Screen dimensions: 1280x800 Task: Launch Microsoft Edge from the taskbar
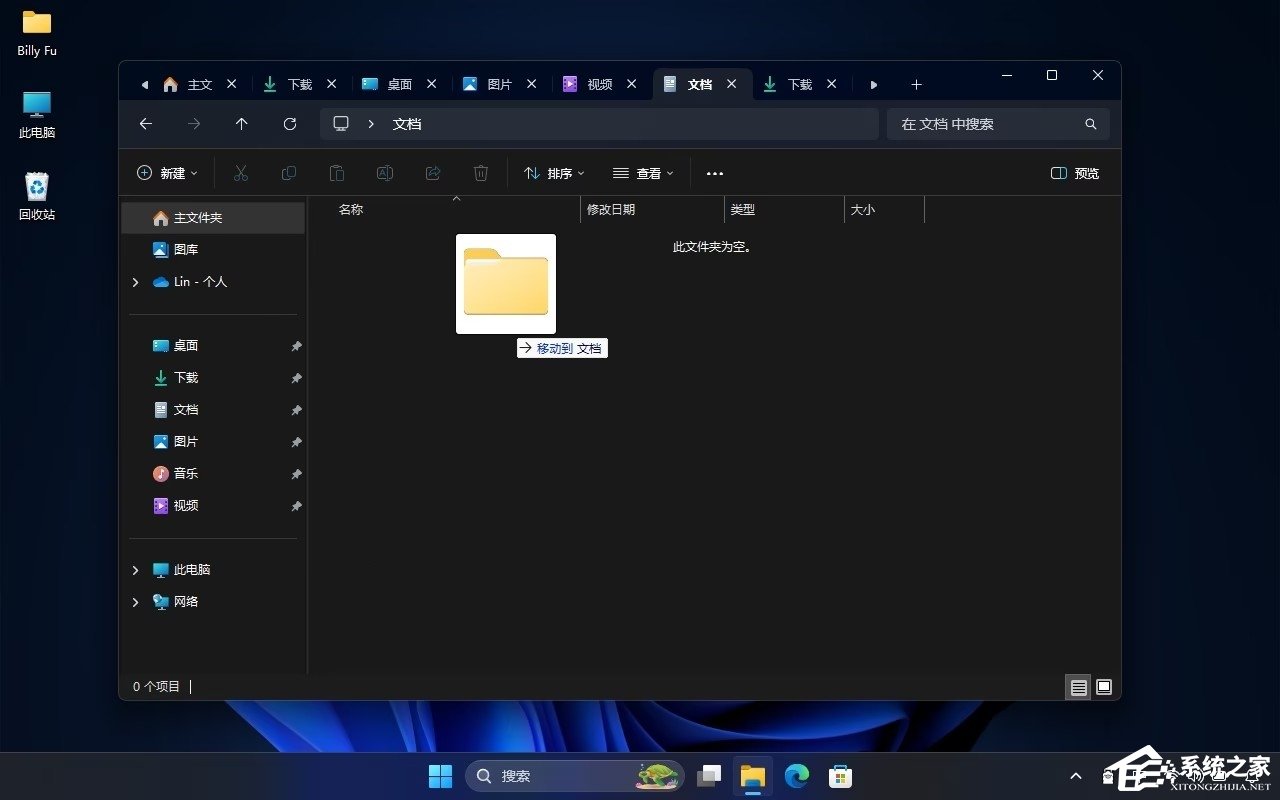click(x=796, y=775)
